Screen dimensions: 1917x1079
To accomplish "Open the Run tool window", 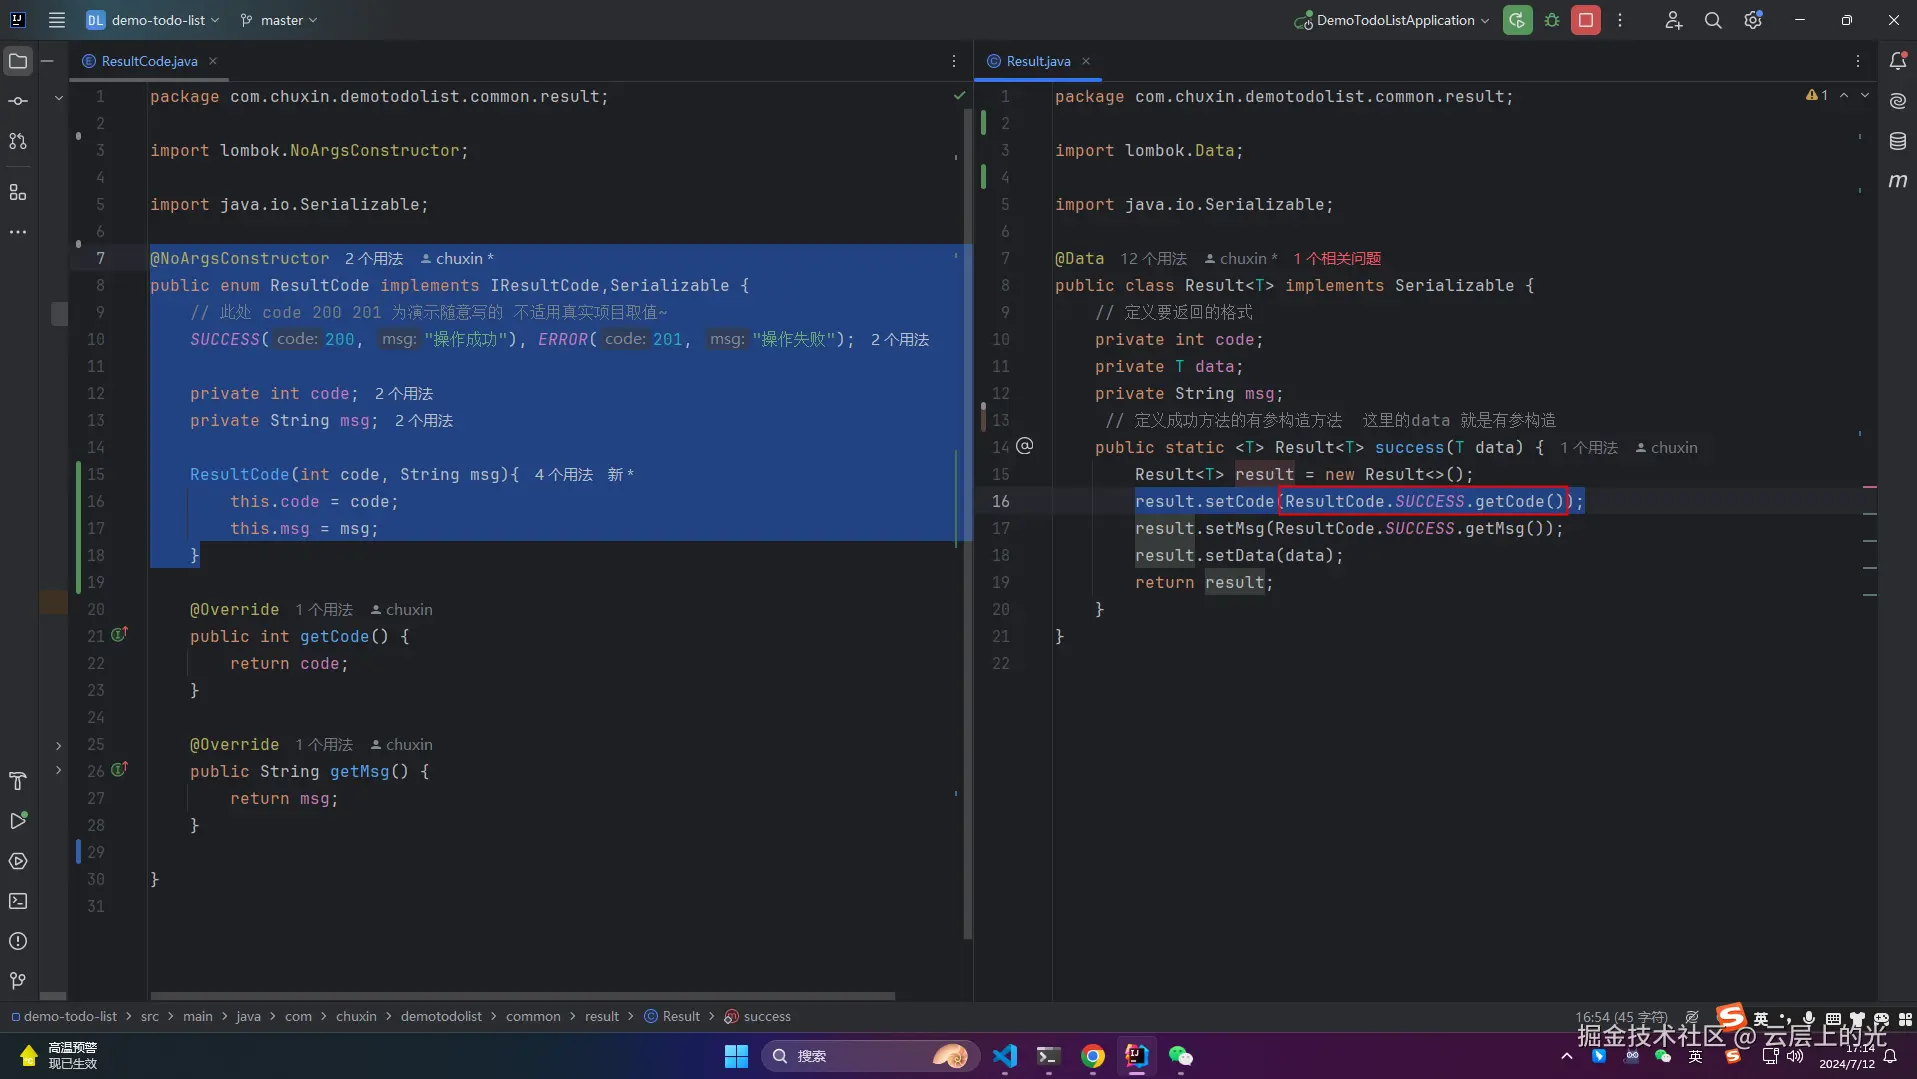I will click(x=18, y=821).
